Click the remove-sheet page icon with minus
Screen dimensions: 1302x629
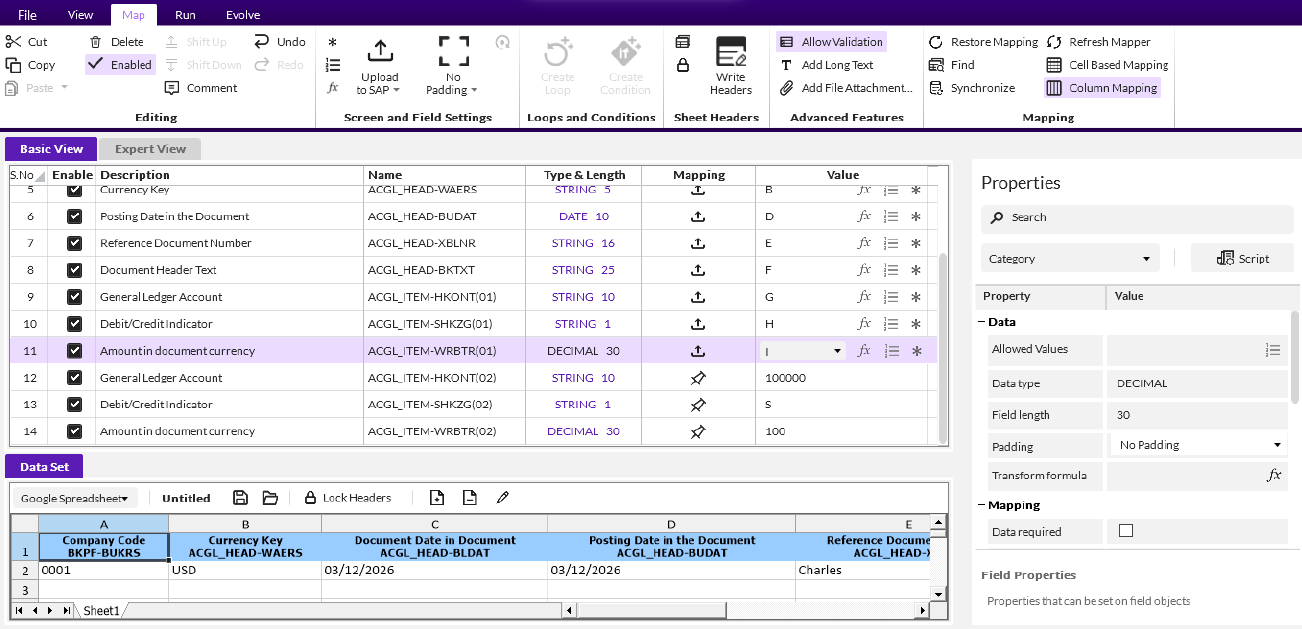(470, 498)
